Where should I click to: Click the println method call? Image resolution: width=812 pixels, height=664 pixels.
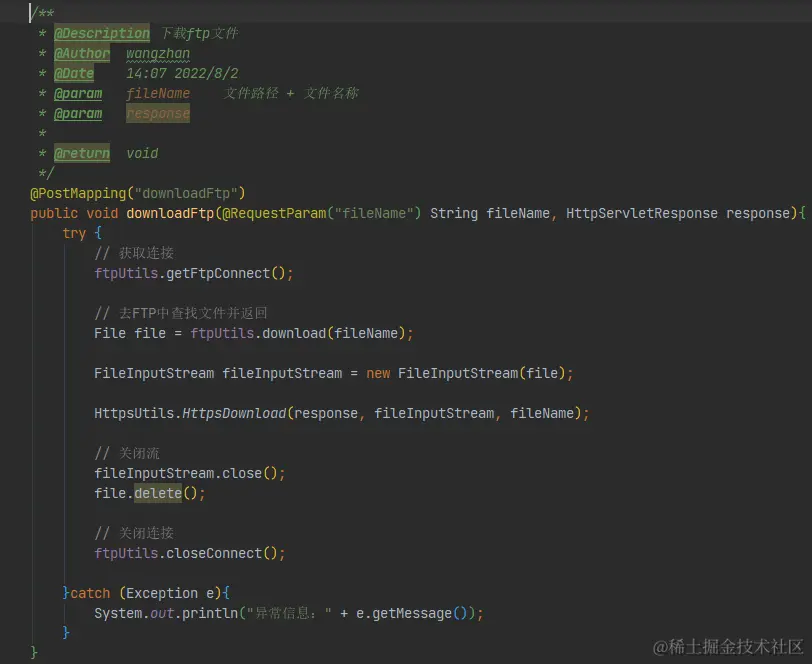tap(210, 614)
